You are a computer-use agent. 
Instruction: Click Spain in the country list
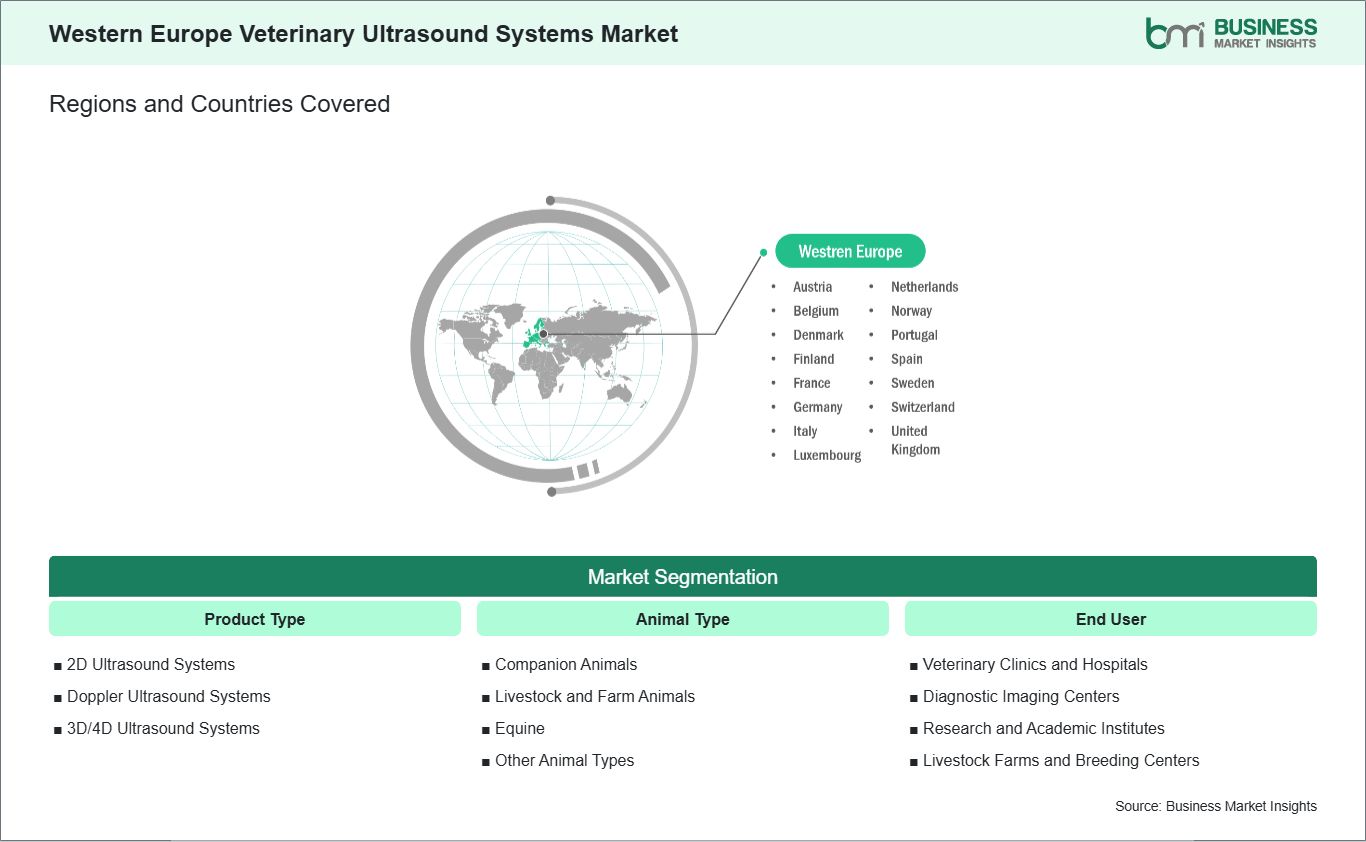907,359
